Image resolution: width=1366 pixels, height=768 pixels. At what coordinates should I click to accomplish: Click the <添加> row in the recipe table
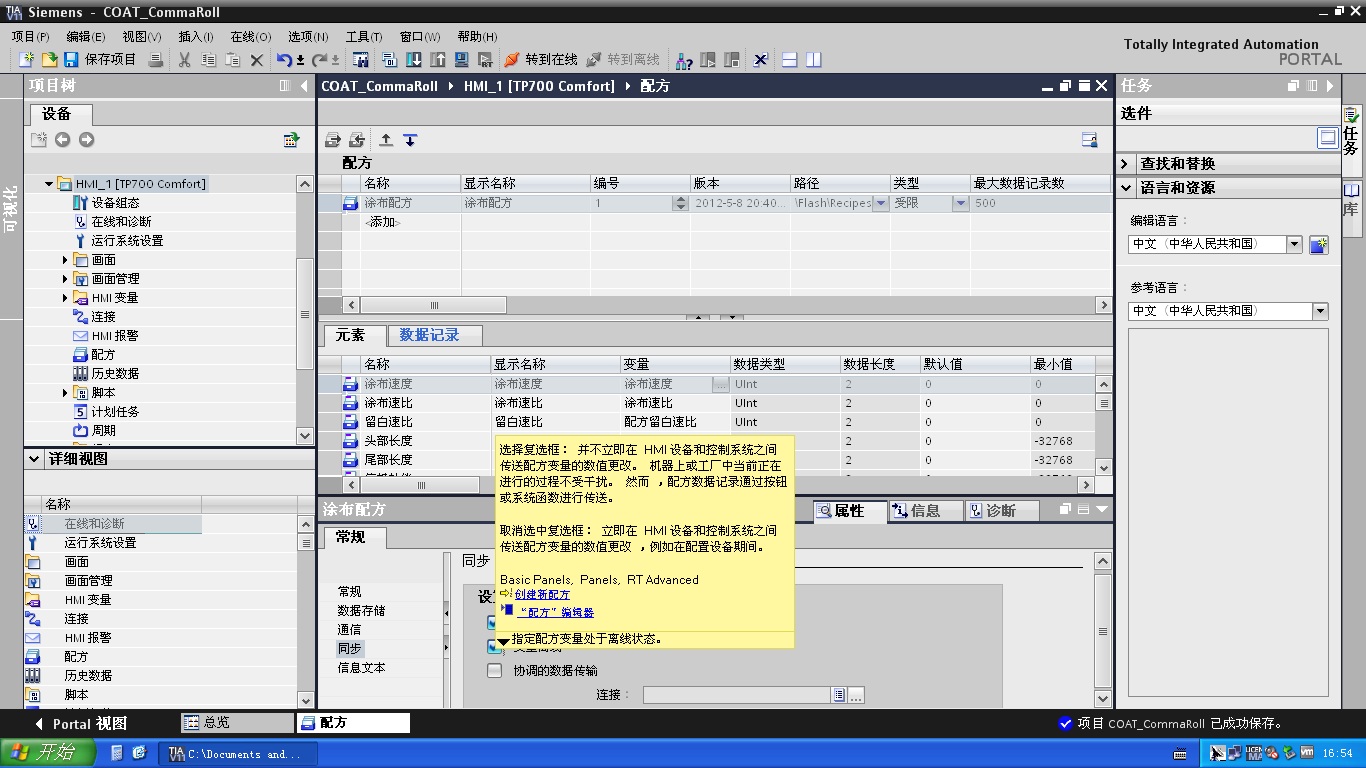[x=383, y=222]
